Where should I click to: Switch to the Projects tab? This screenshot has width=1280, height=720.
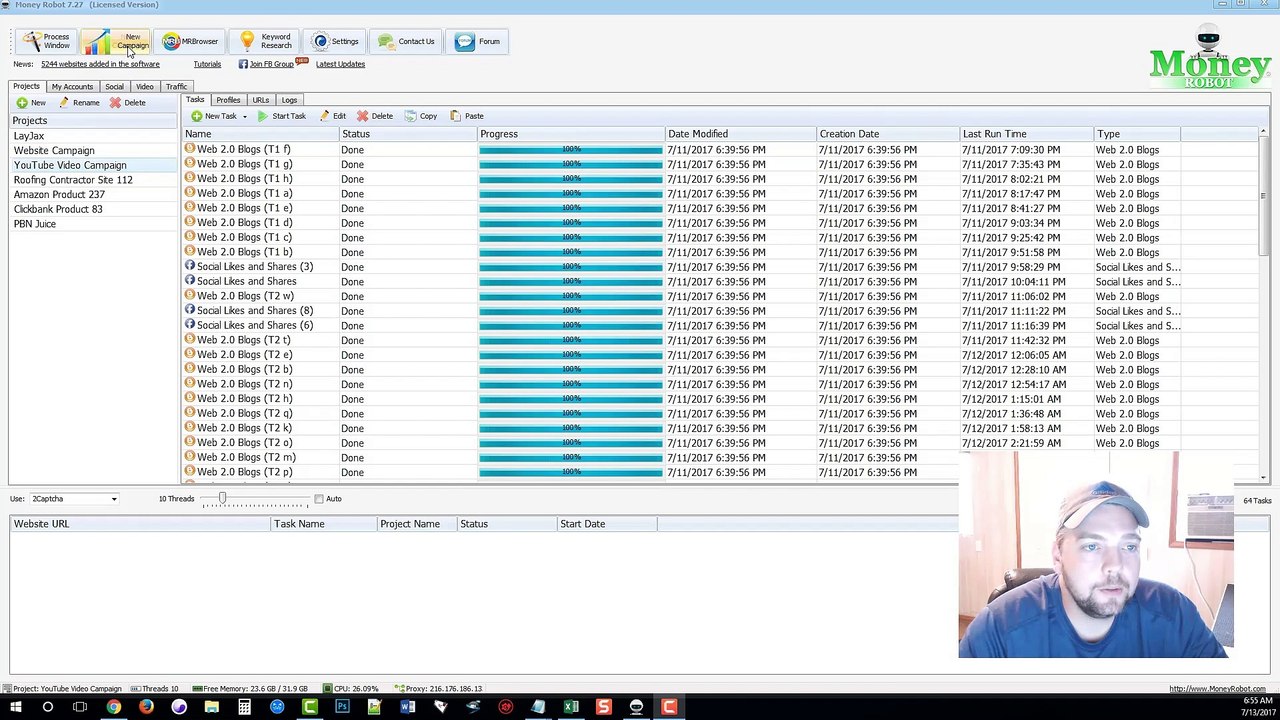point(26,87)
